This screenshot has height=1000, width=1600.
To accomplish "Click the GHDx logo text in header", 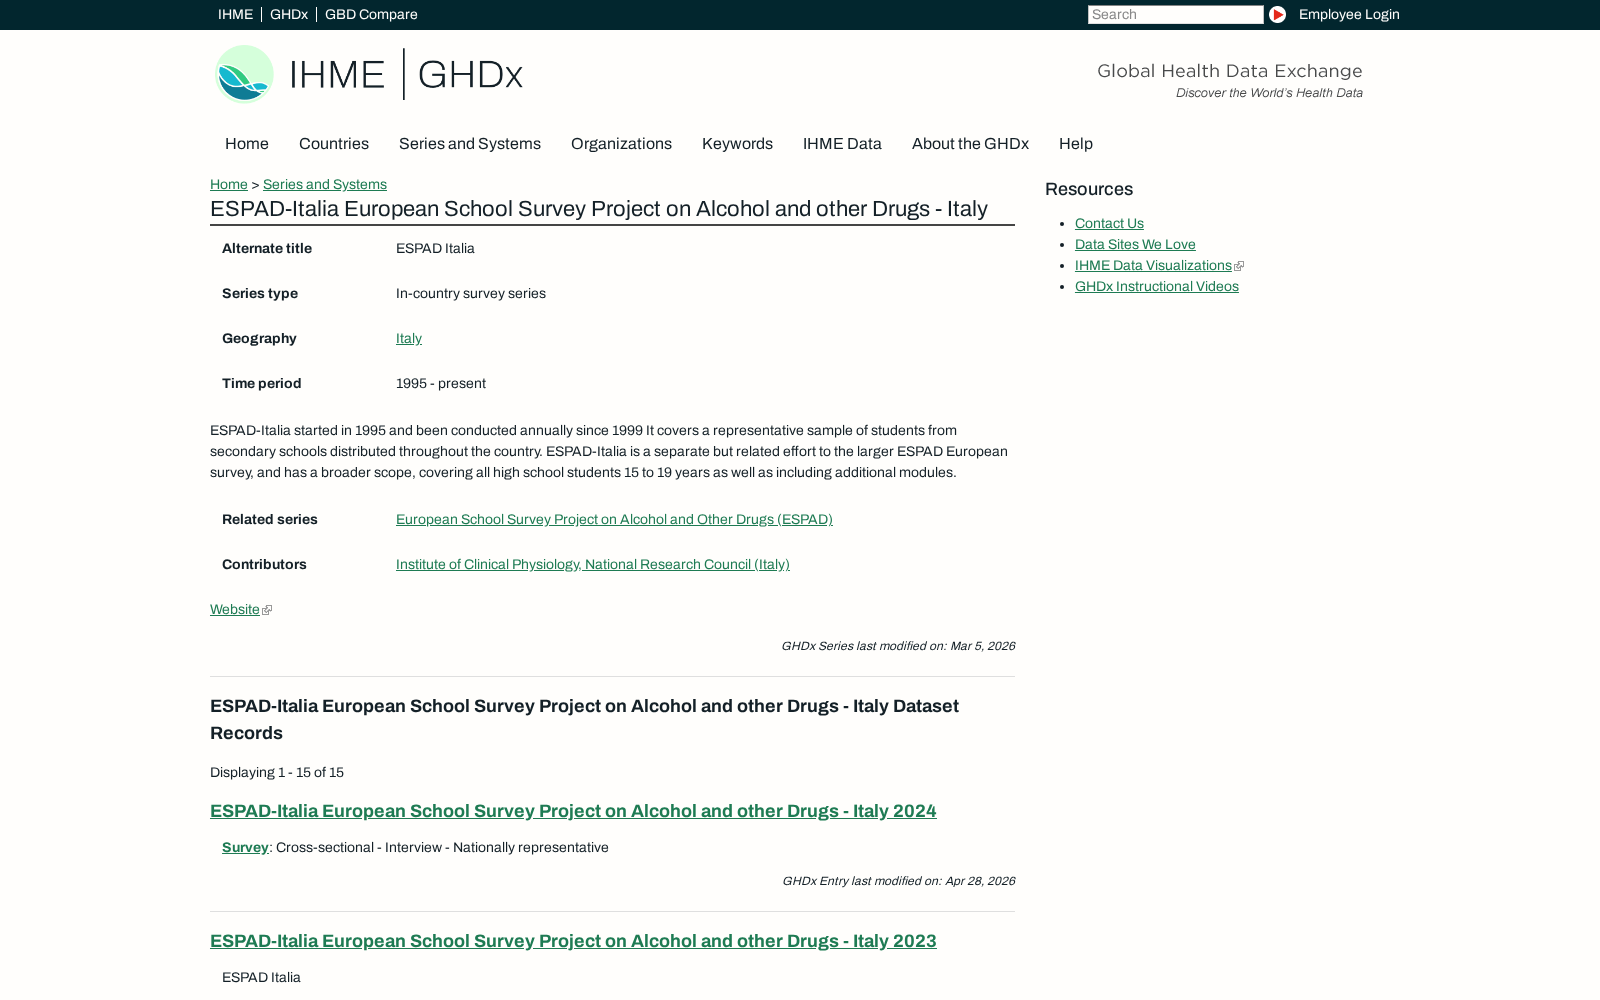I will click(x=470, y=75).
